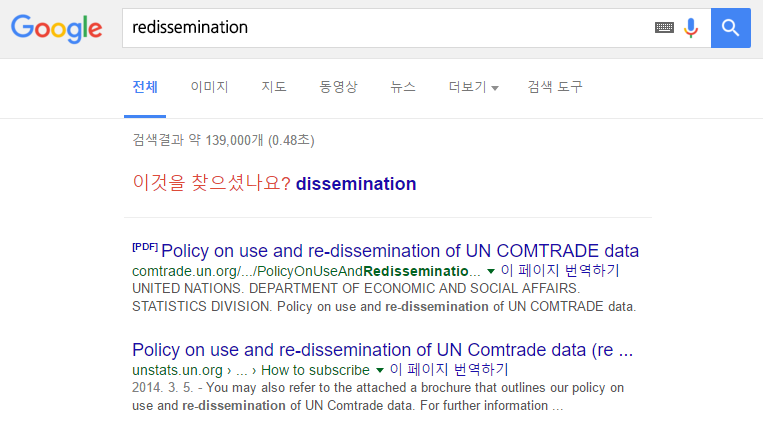Screen dimensions: 763x431
Task: Open the 동영상 tab
Action: coord(338,87)
